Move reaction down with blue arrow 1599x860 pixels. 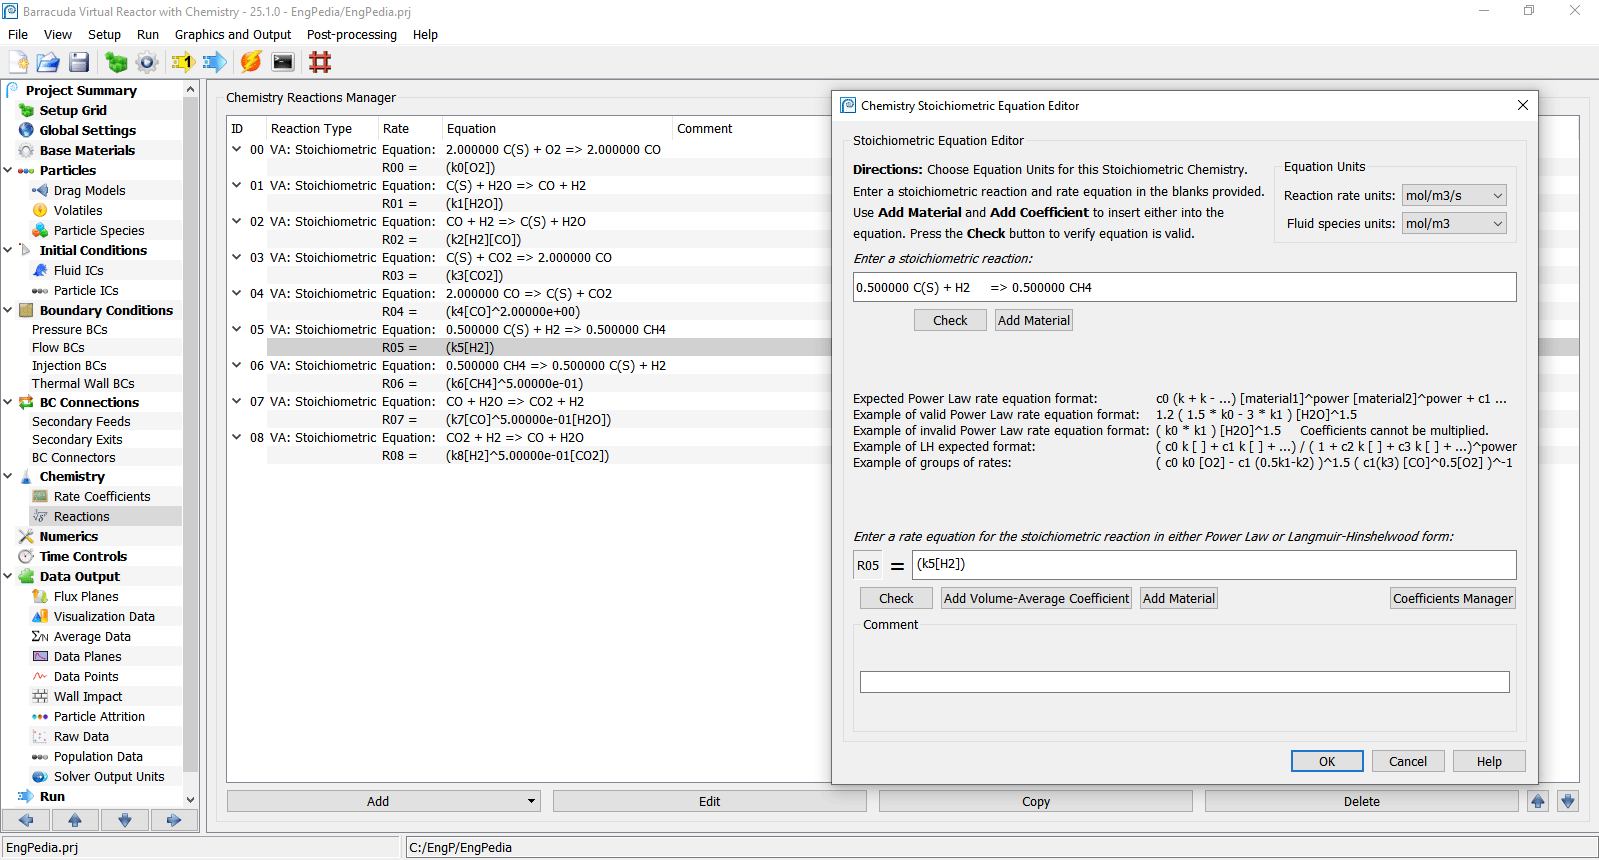pos(1567,801)
